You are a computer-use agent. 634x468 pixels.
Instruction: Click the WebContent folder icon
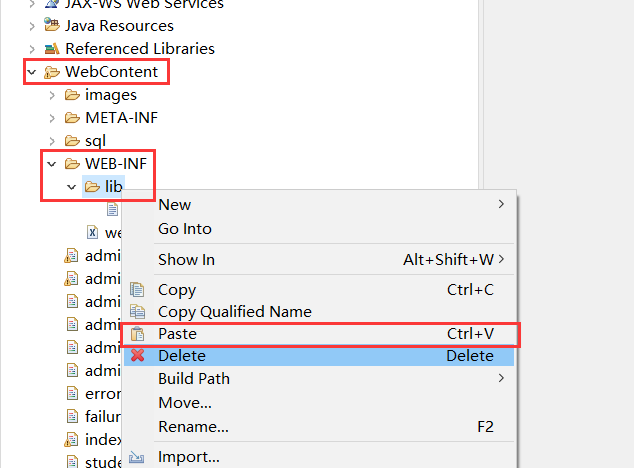(x=52, y=72)
